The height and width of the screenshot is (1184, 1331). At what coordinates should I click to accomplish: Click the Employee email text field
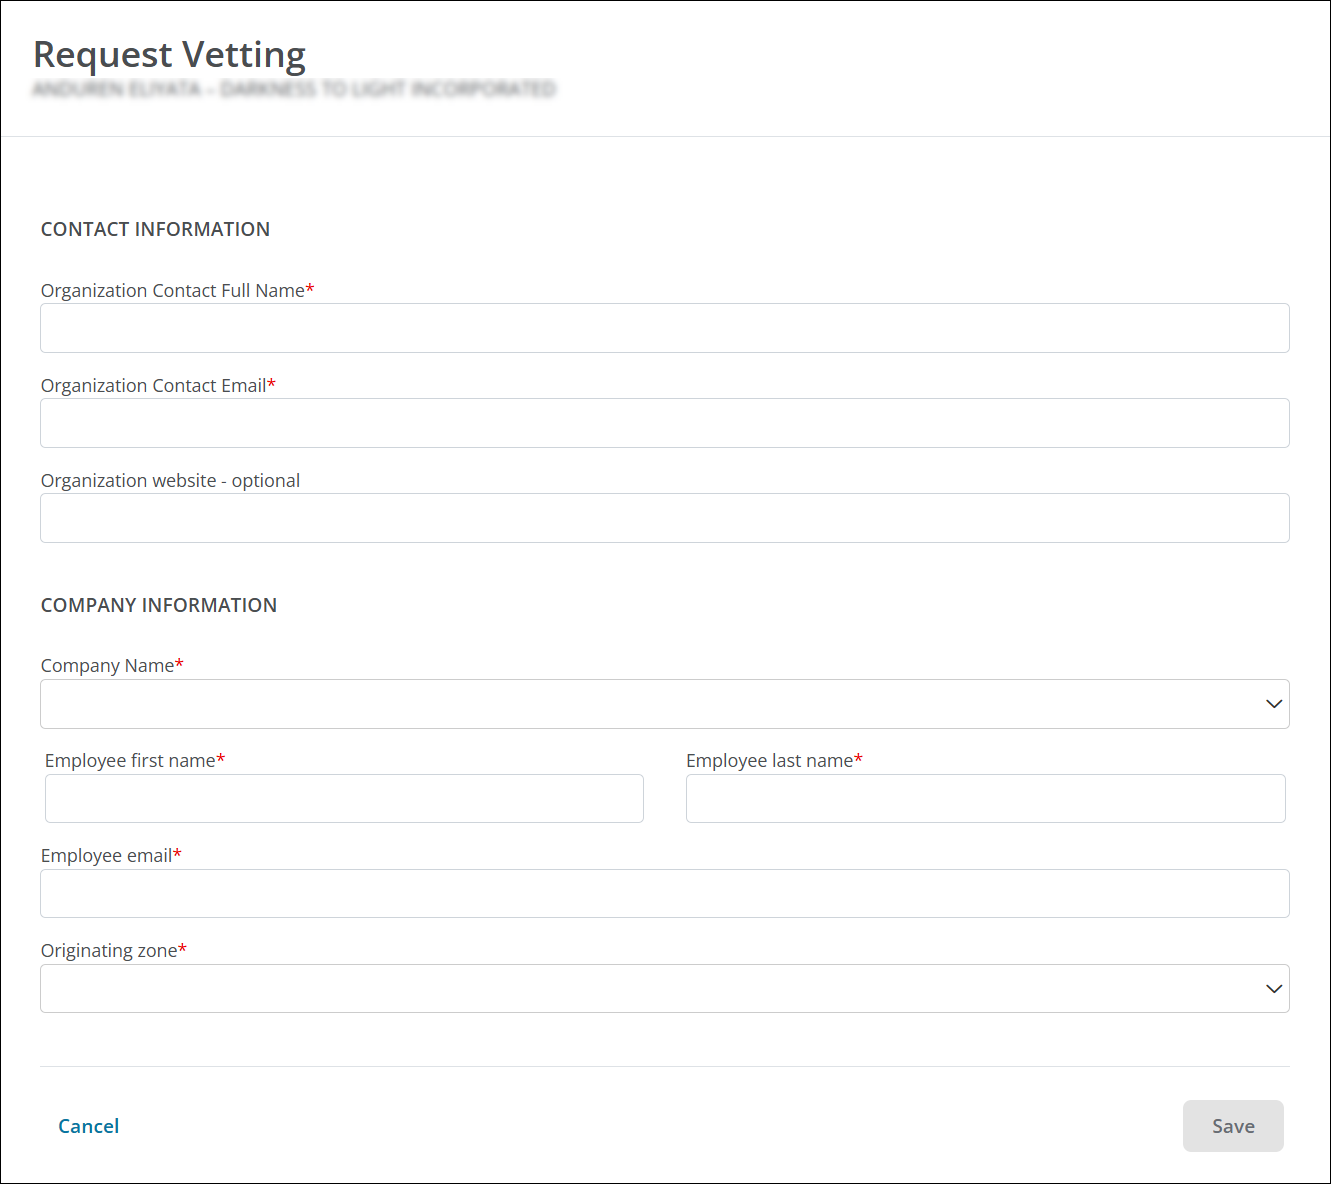click(x=664, y=894)
